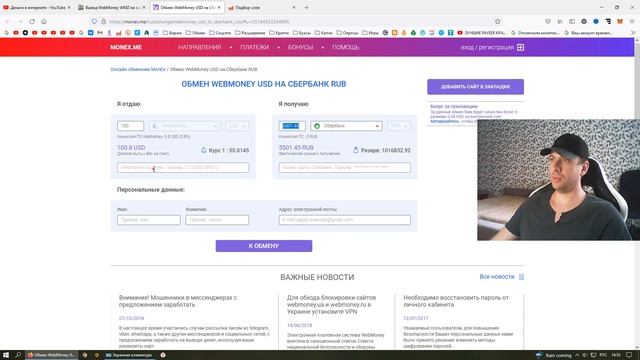
Task: Click the MONEX.ME logo
Action: point(126,47)
